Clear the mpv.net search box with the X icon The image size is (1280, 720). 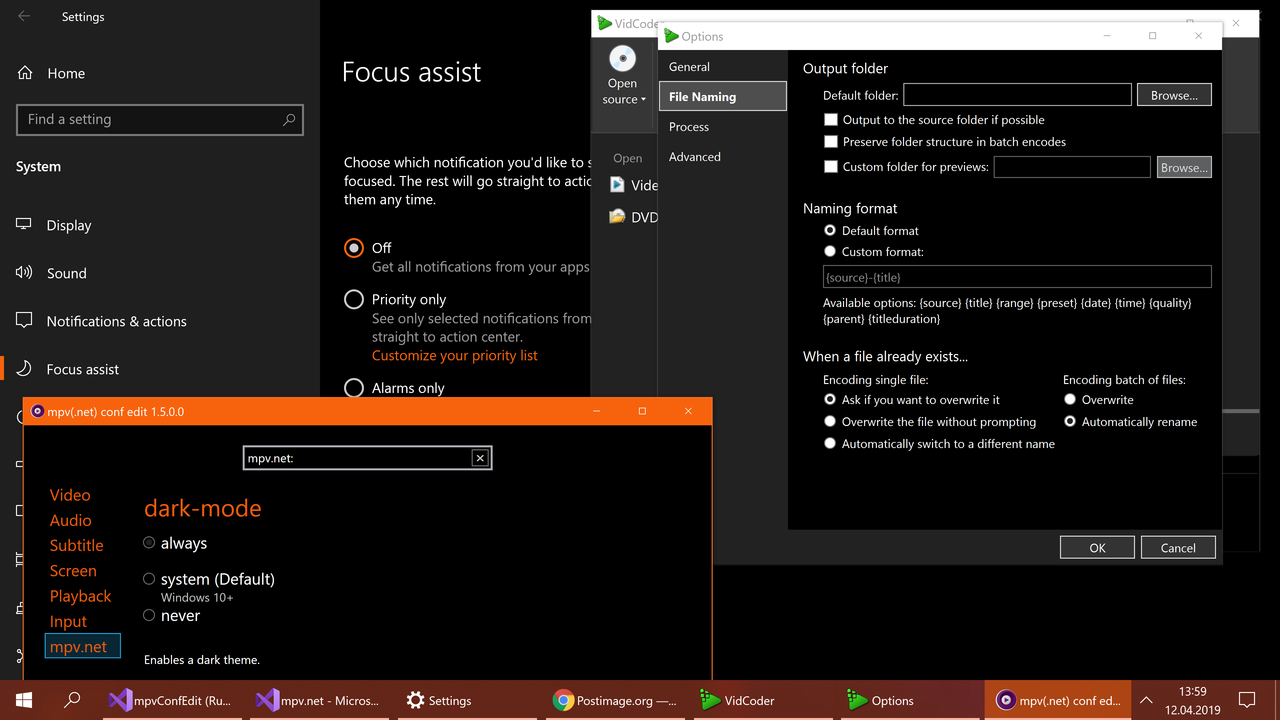tap(480, 457)
